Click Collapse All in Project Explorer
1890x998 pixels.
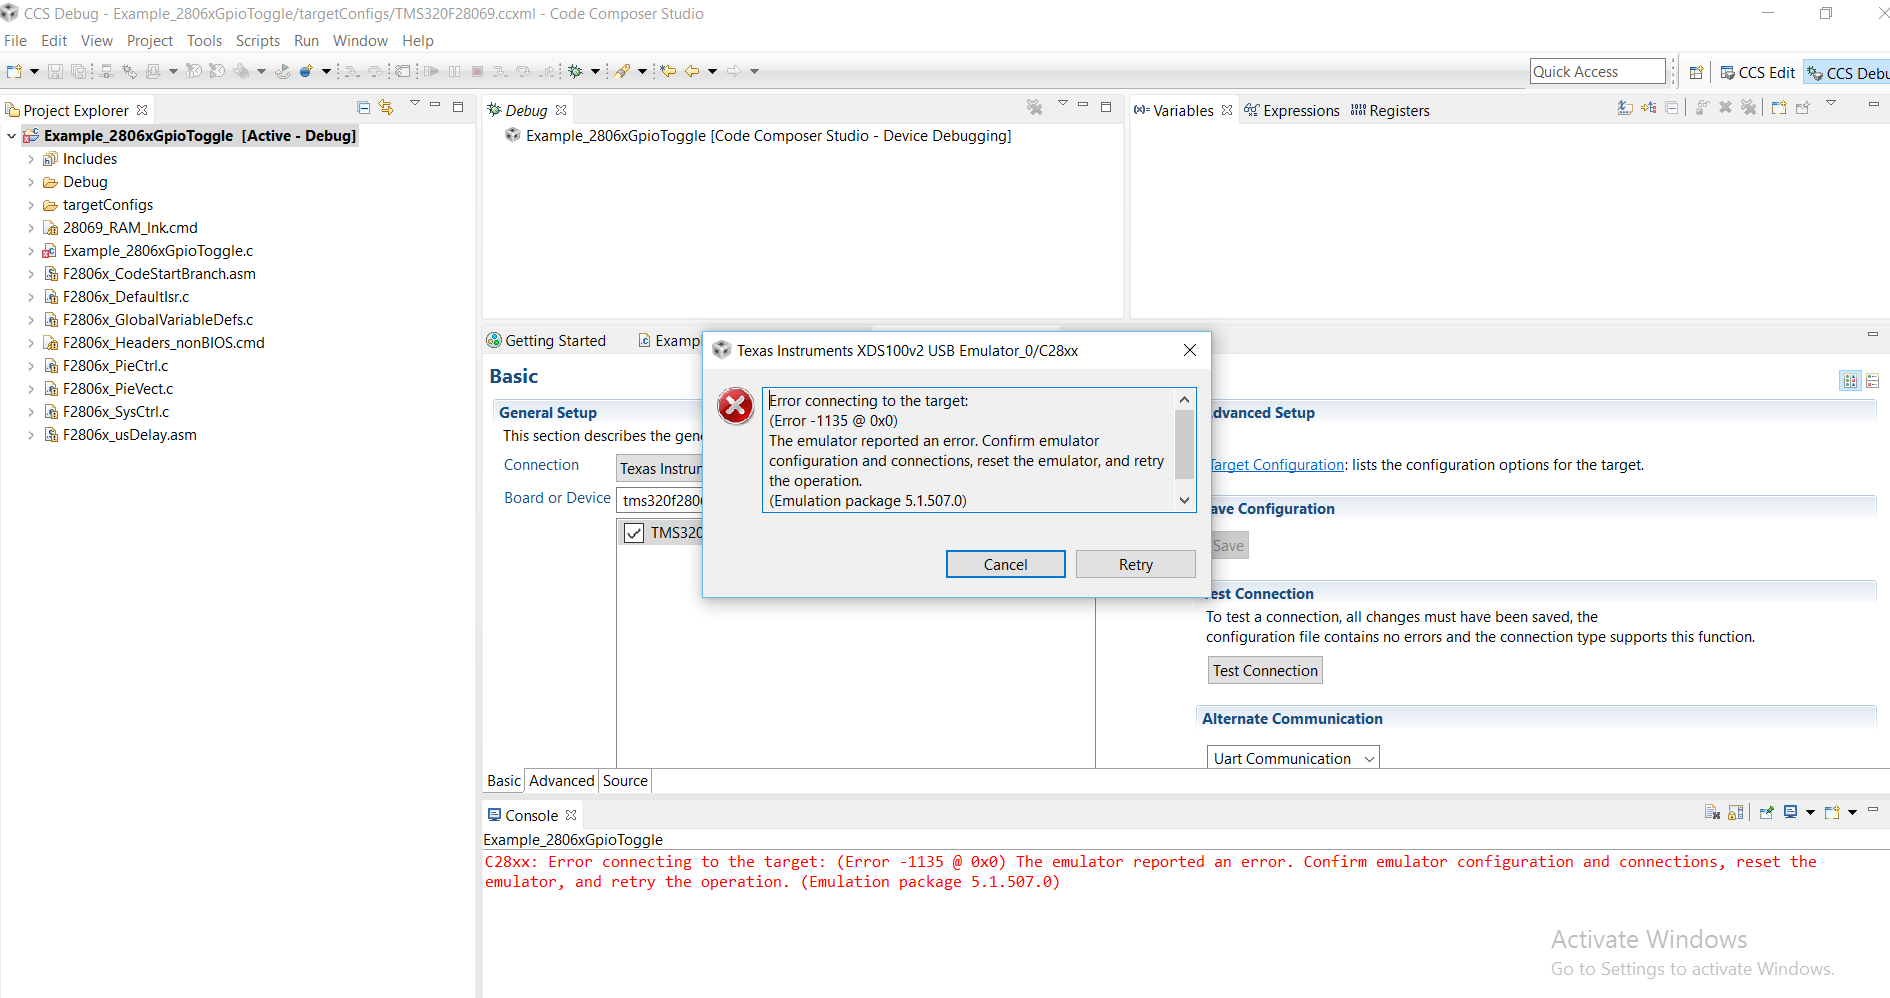pyautogui.click(x=364, y=107)
